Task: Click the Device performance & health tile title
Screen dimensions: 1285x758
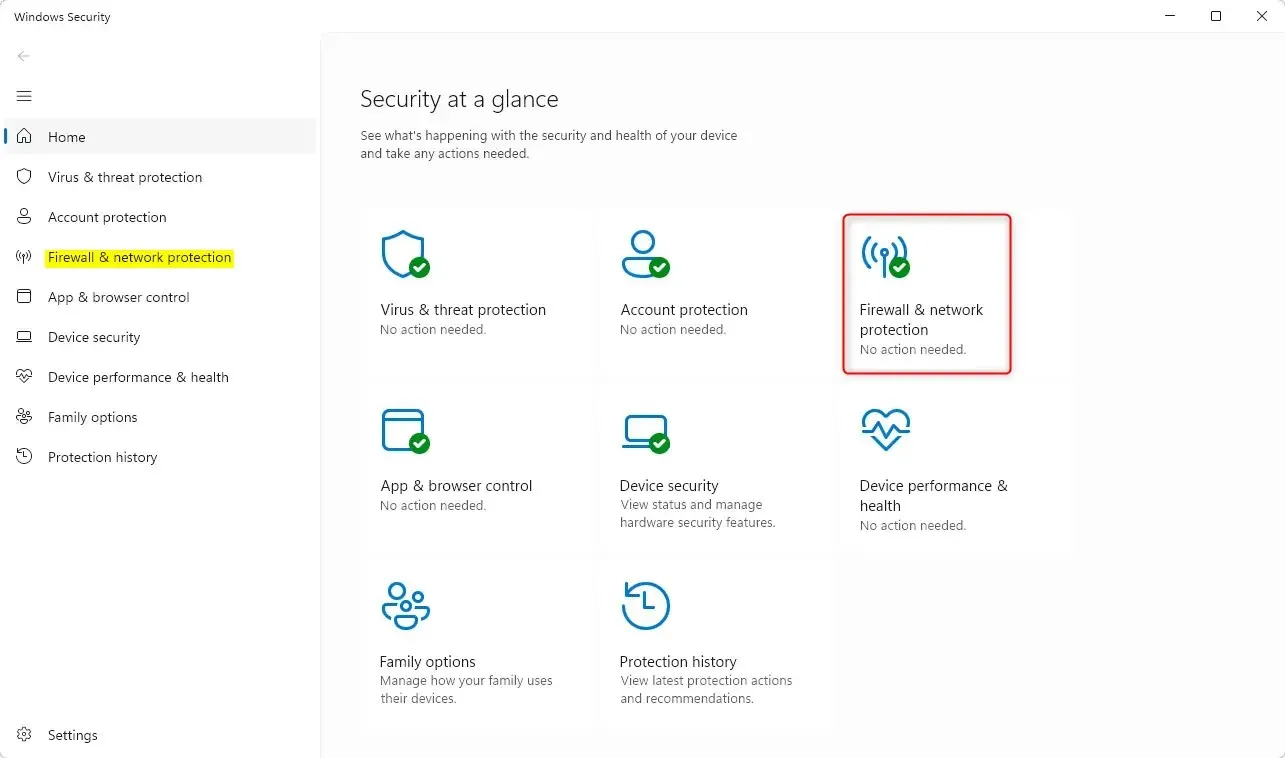Action: tap(933, 496)
